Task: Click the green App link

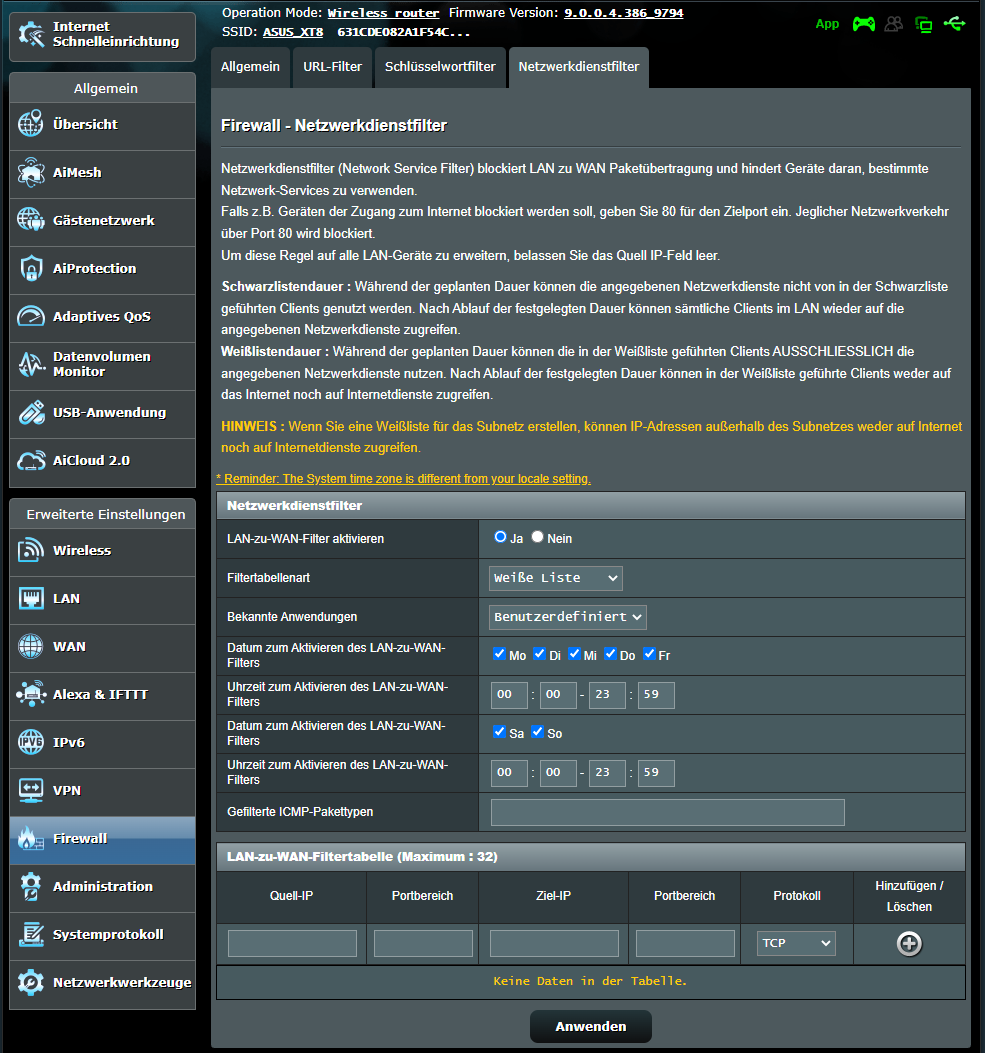Action: (x=827, y=24)
